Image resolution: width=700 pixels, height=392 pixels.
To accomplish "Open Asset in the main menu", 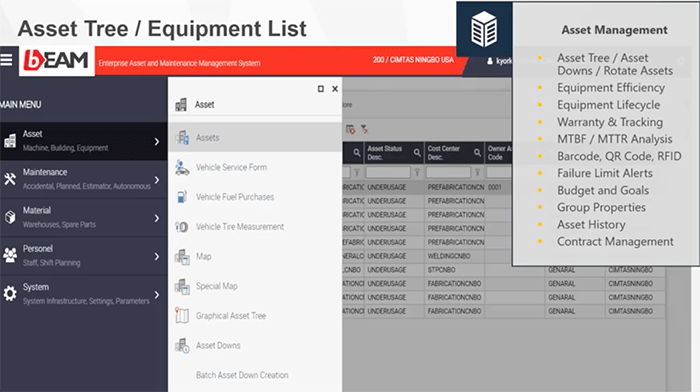I will (x=83, y=141).
